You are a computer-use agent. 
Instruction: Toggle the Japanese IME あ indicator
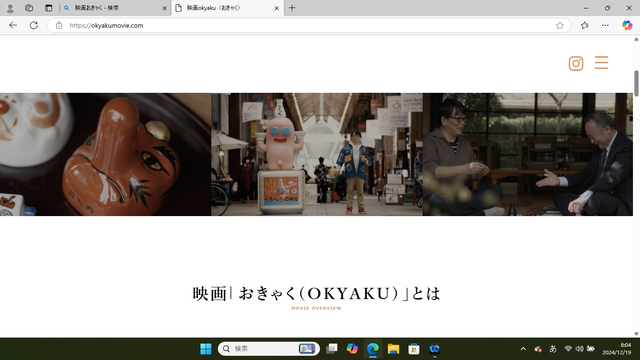[x=553, y=349]
